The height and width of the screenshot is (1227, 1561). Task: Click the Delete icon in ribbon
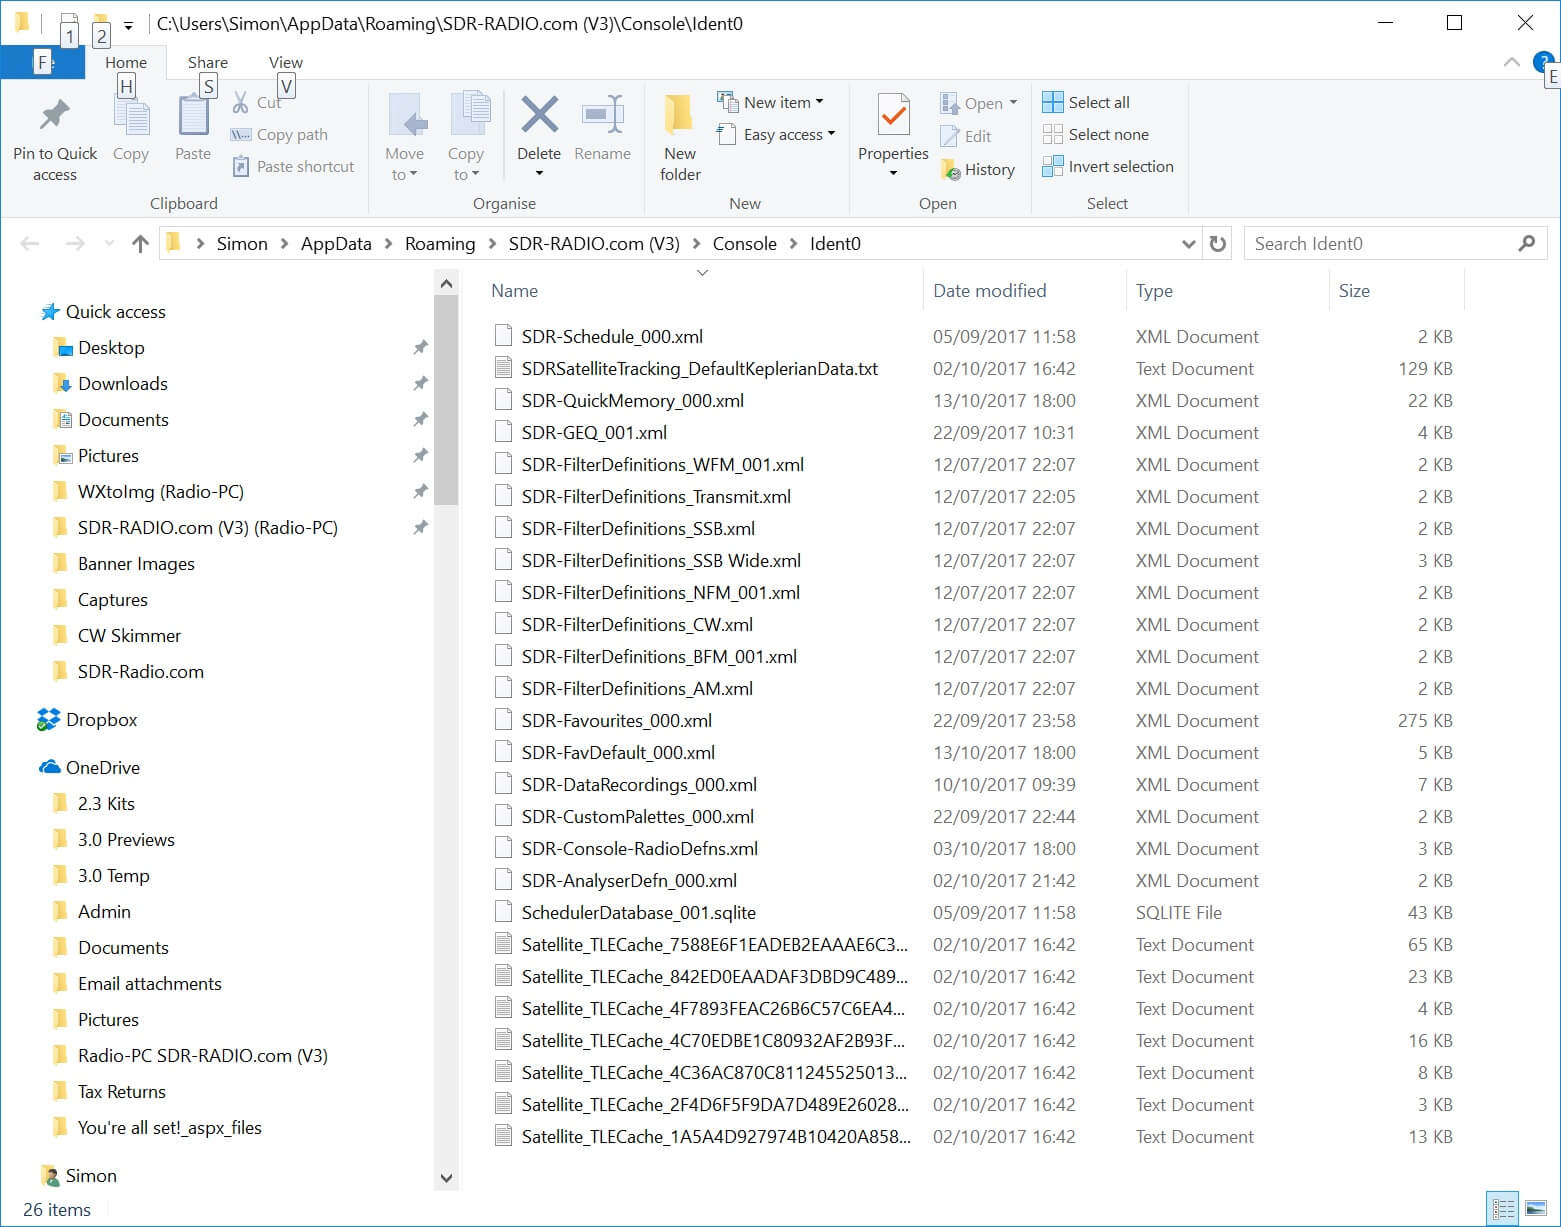pos(539,116)
